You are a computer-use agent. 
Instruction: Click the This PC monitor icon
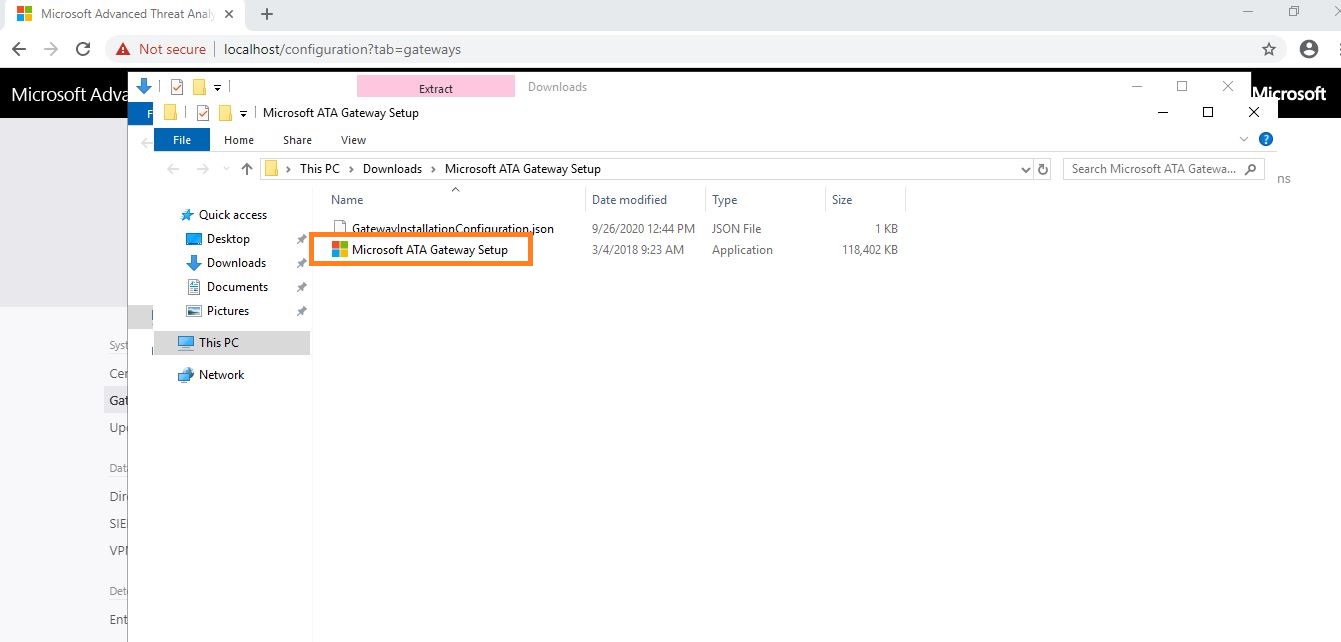(185, 342)
